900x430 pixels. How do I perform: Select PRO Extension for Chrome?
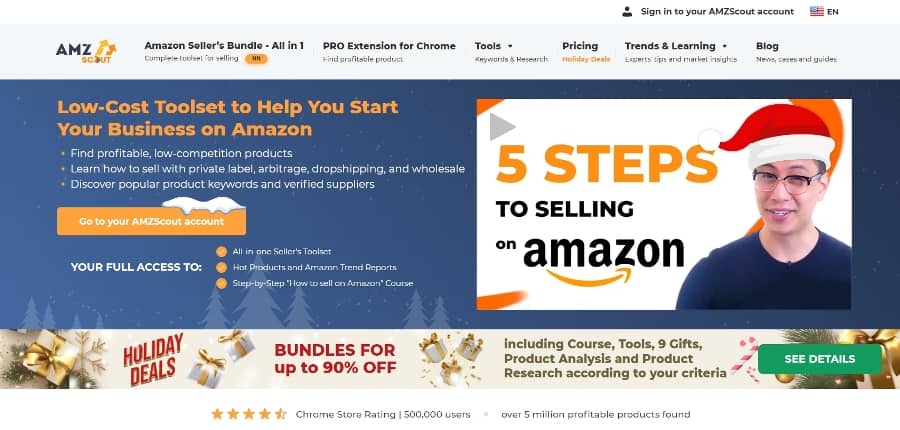(x=389, y=46)
